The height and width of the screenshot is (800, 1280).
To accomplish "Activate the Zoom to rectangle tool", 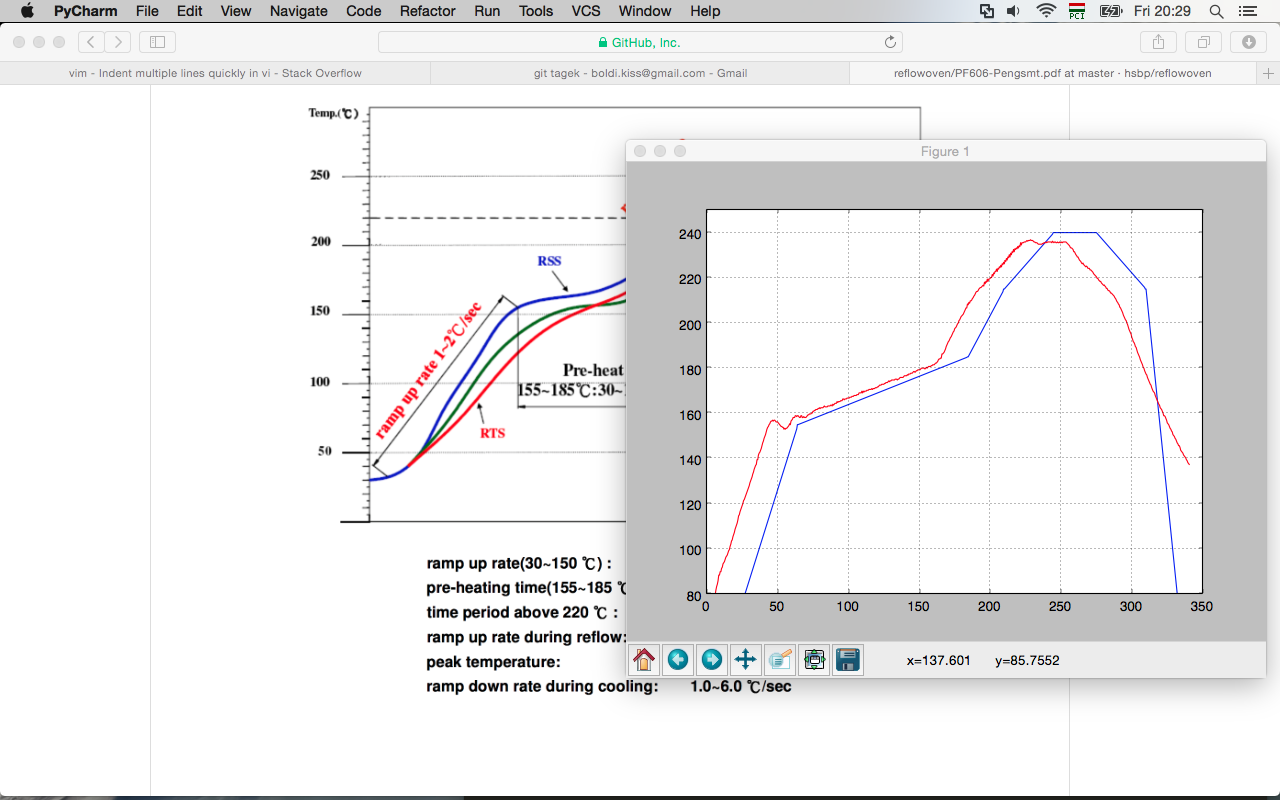I will 780,660.
